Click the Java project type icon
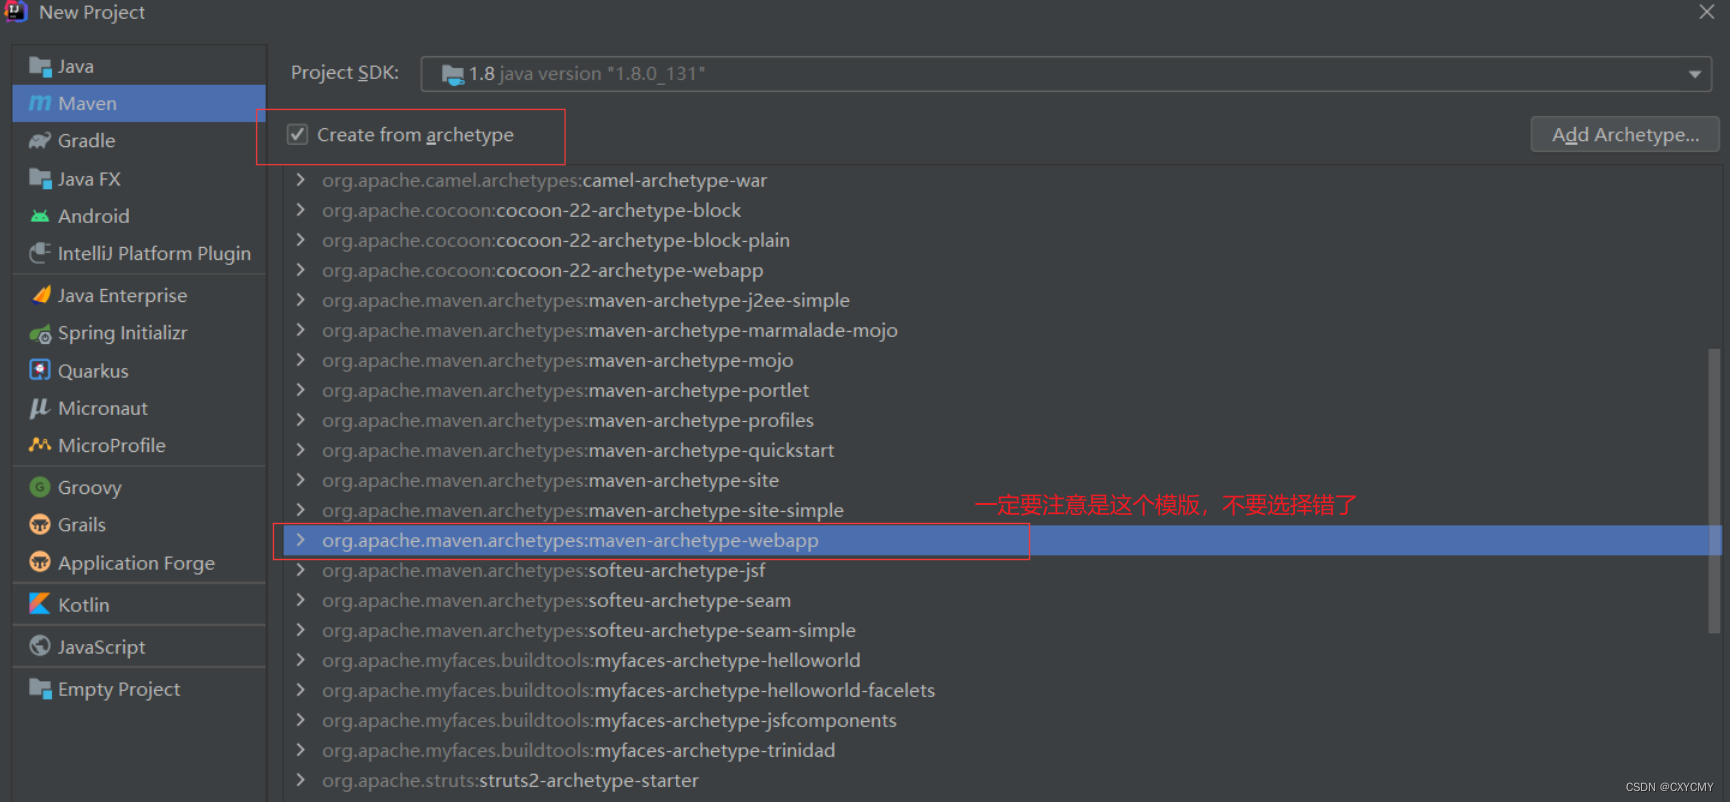The height and width of the screenshot is (802, 1730). coord(40,67)
